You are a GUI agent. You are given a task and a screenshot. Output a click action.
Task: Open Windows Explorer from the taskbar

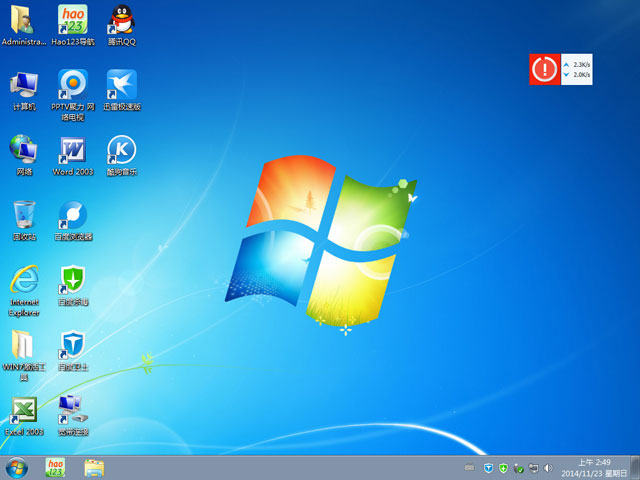[x=94, y=468]
